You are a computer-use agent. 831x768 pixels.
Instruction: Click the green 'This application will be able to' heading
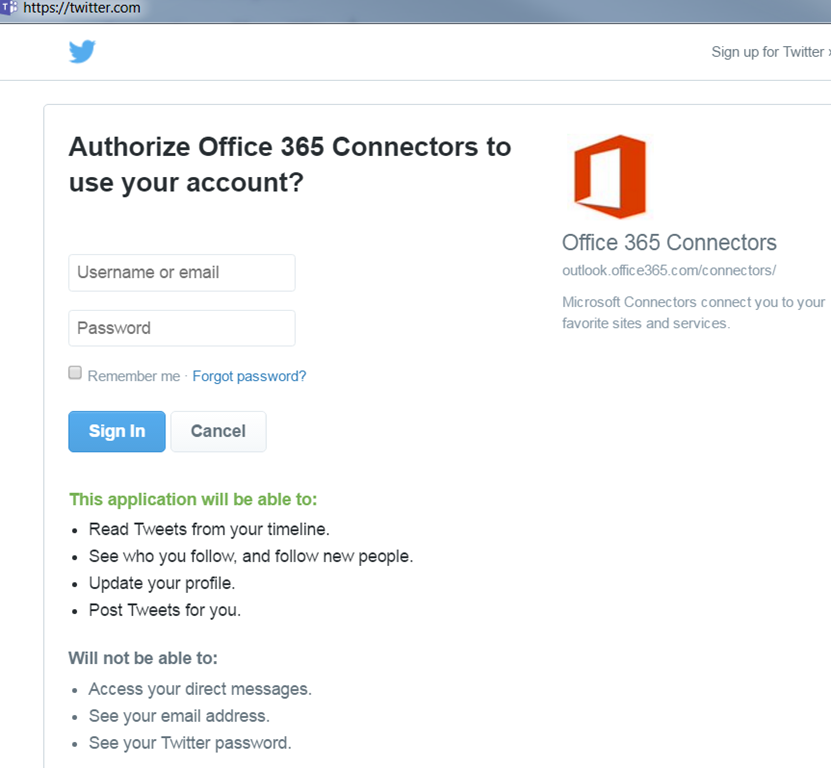pyautogui.click(x=193, y=499)
